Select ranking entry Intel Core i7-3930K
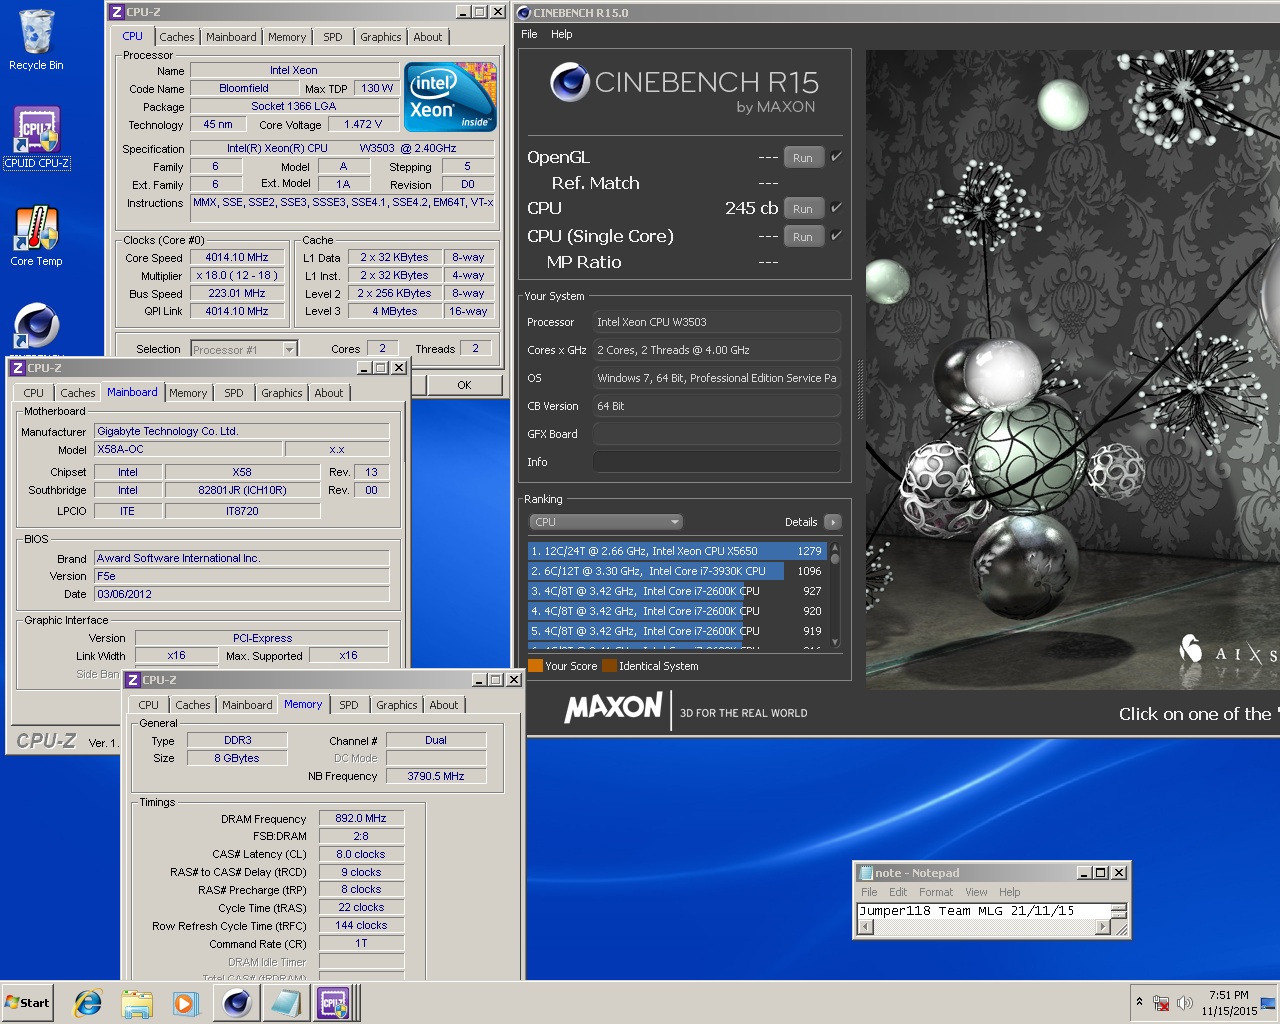 click(x=677, y=571)
